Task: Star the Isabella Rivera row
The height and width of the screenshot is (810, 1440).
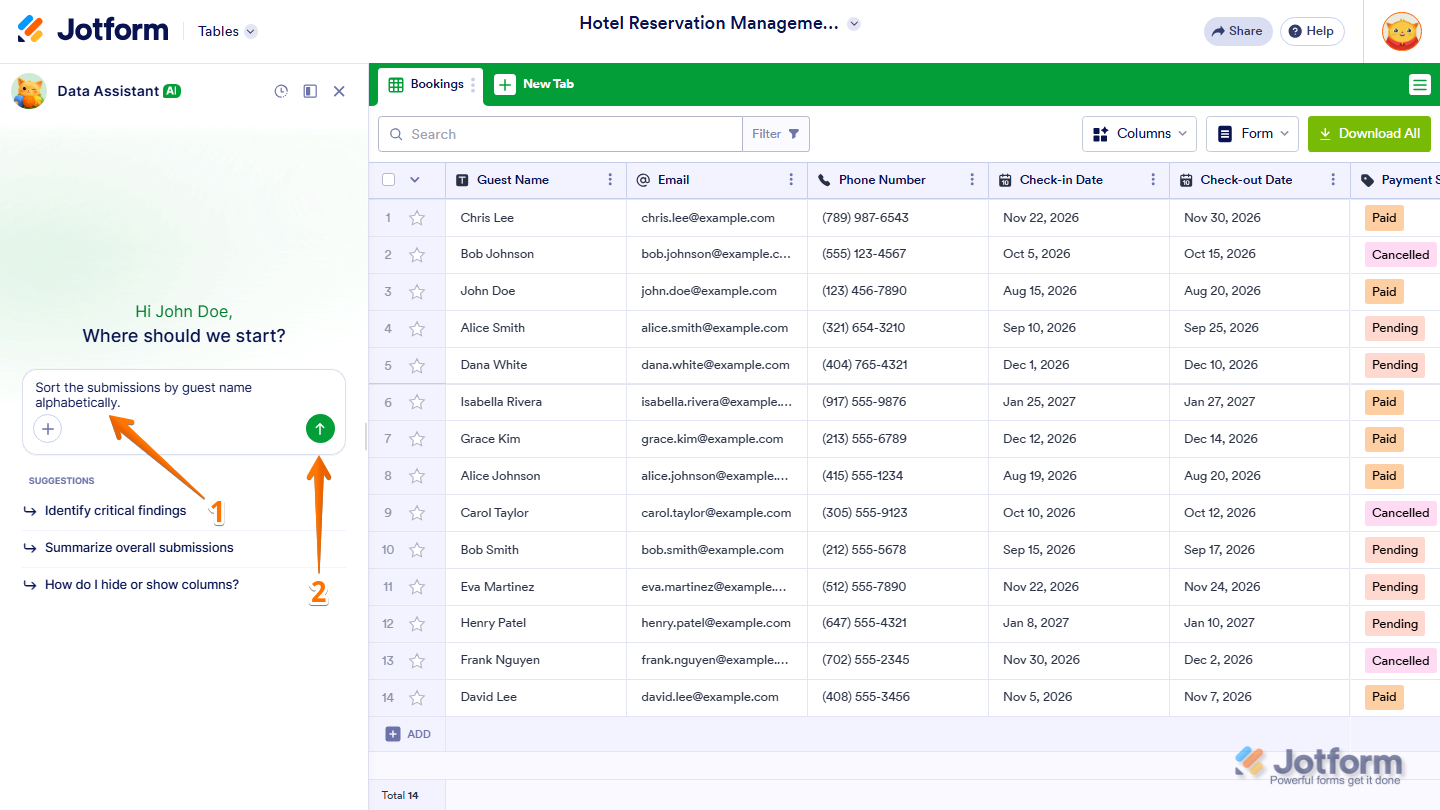Action: click(417, 403)
